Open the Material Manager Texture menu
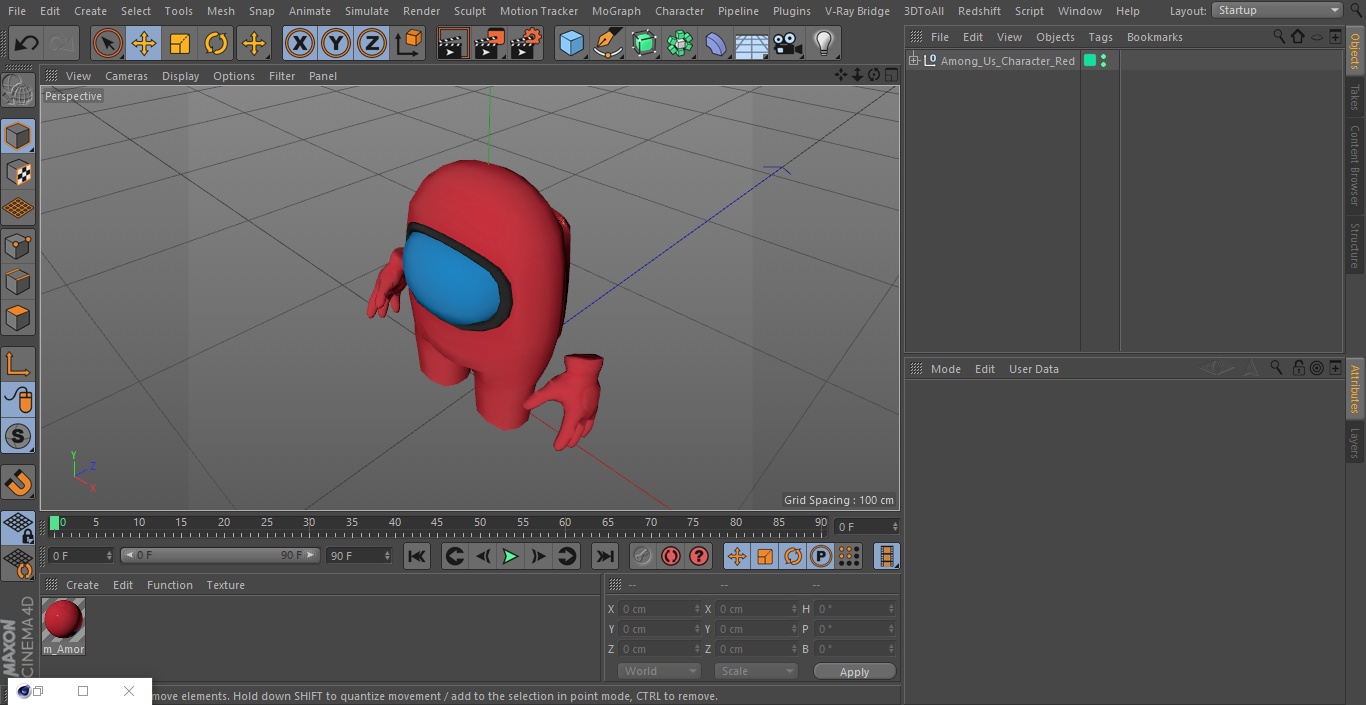Viewport: 1366px width, 705px height. tap(225, 585)
